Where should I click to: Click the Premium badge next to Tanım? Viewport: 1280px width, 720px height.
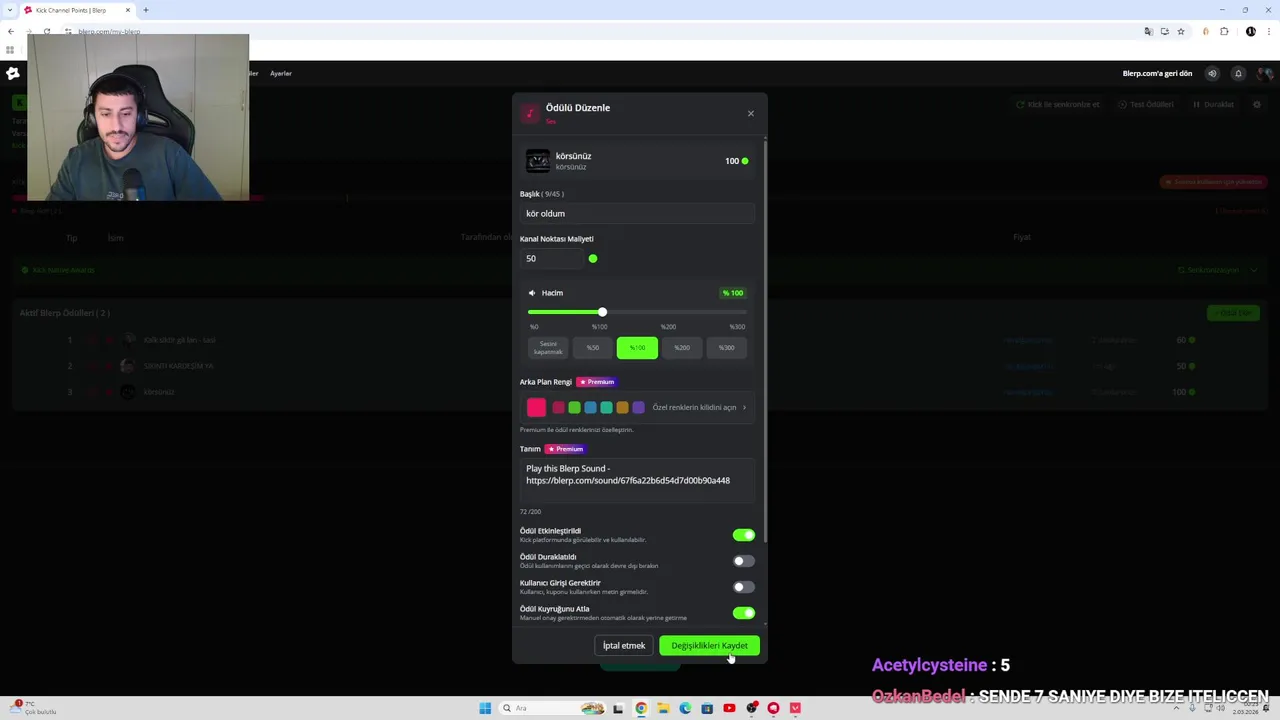pos(566,449)
